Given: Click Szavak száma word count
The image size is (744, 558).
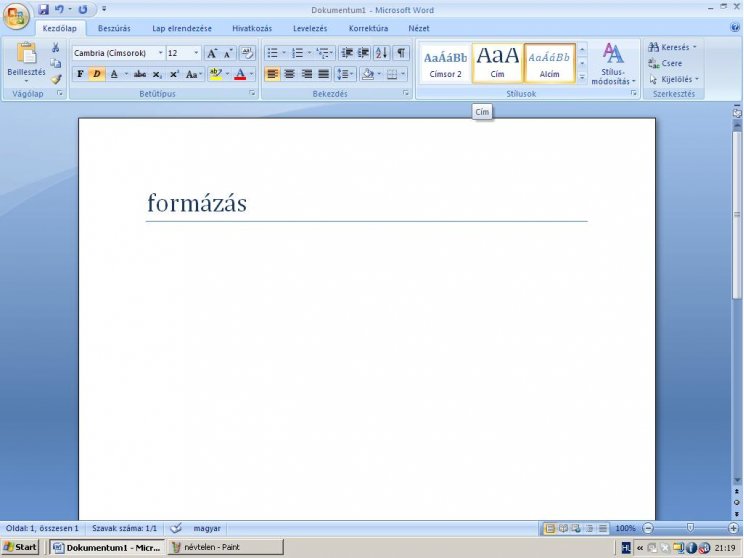Looking at the screenshot, I should coord(124,528).
